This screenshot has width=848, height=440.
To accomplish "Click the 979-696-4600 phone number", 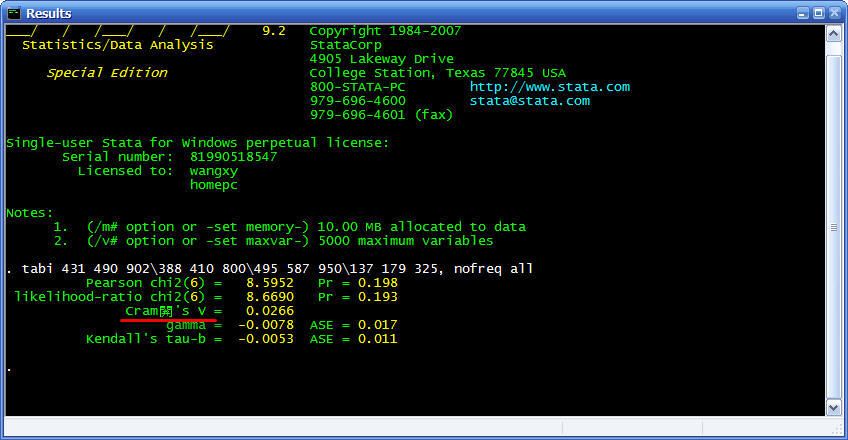I will [x=357, y=101].
